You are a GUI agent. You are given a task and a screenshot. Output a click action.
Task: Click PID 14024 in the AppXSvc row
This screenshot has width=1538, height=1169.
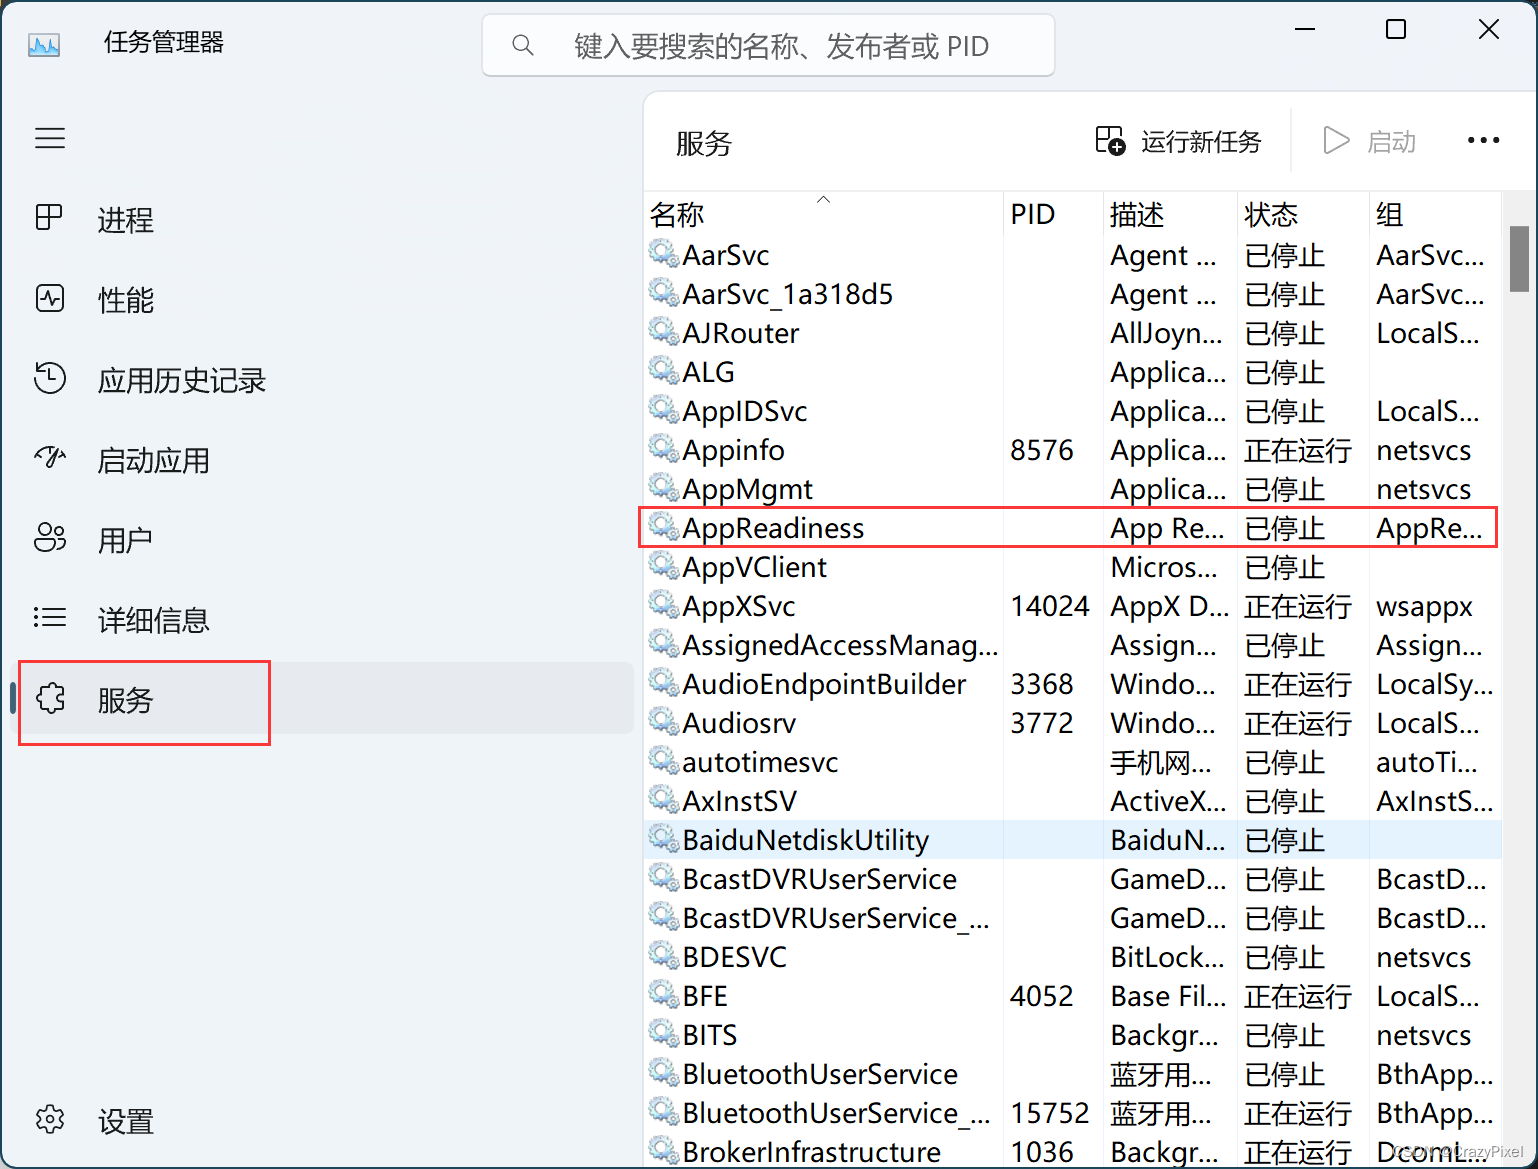[1050, 606]
